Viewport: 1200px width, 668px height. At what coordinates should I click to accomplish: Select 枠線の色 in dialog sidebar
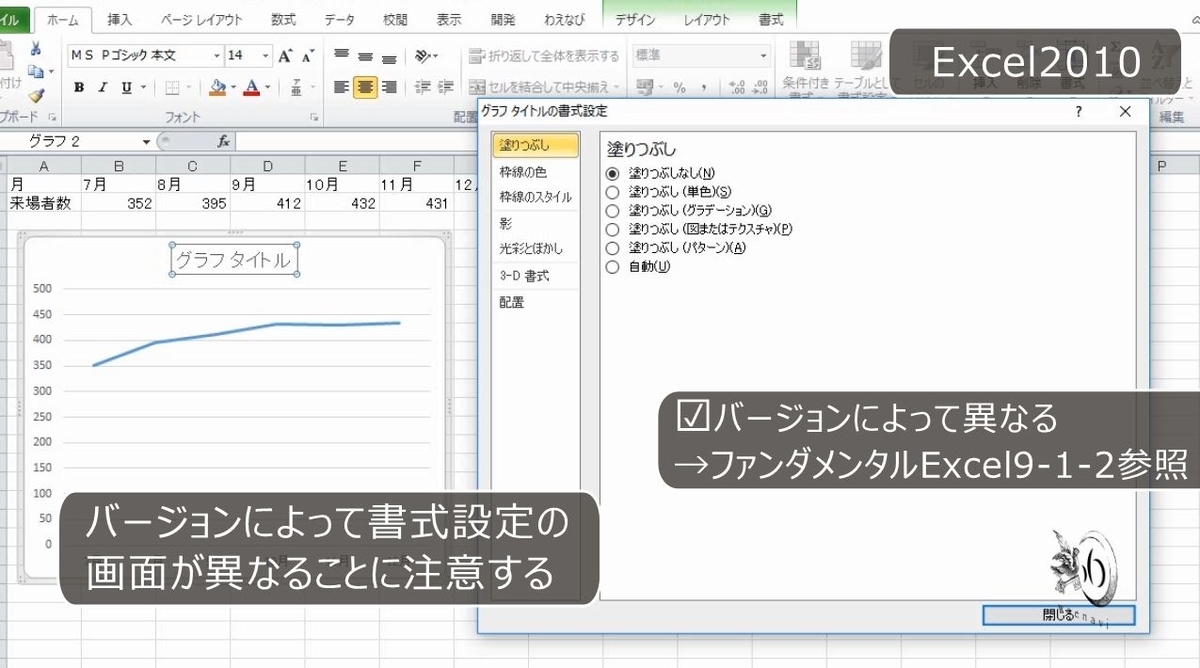536,172
